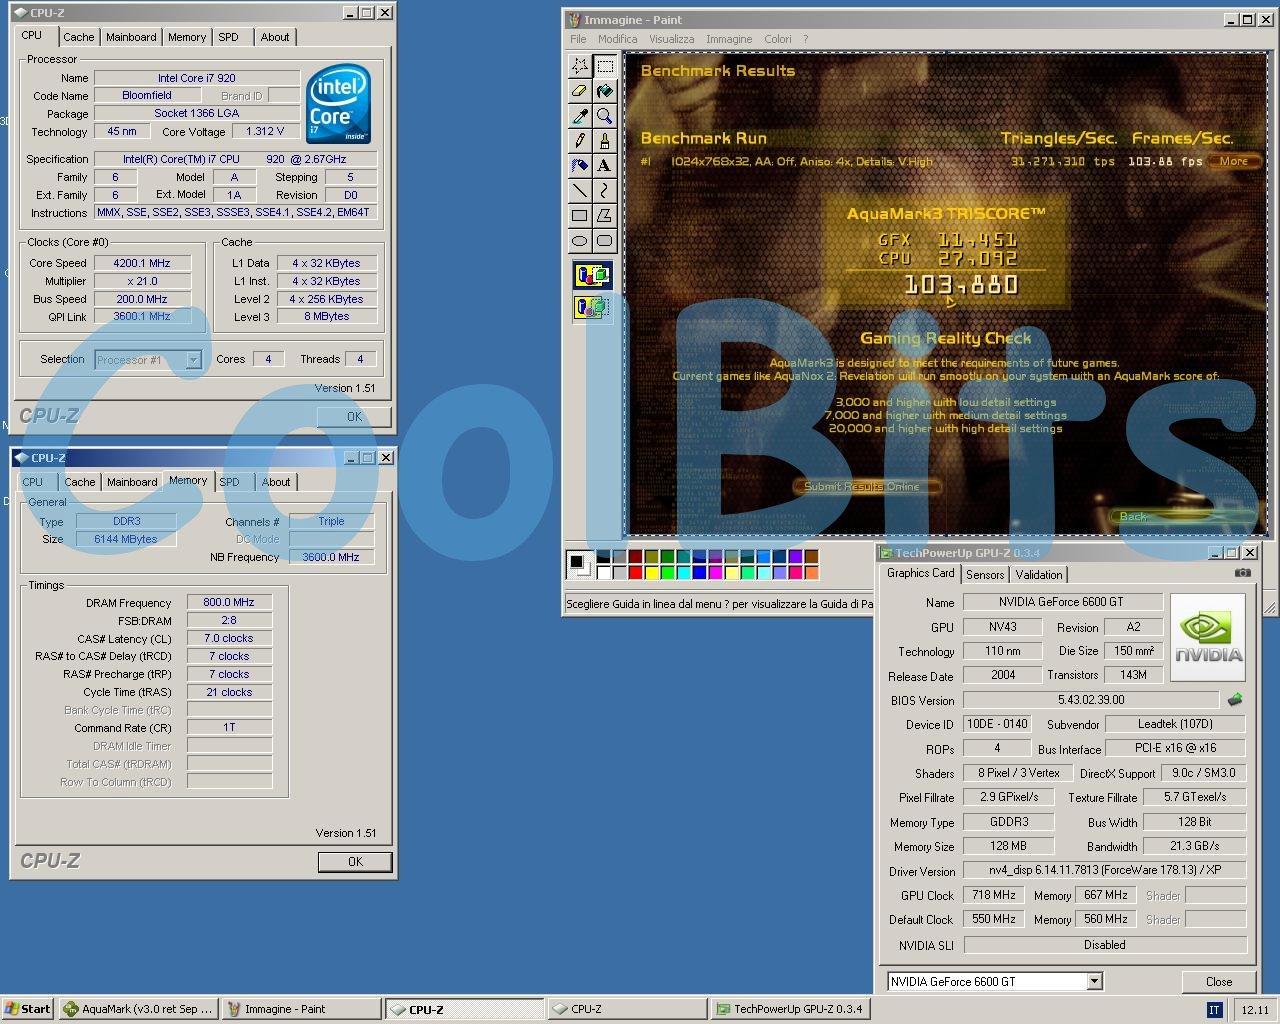Screen dimensions: 1280x1024
Task: Choose the Fill With Color bucket tool
Action: pos(605,91)
